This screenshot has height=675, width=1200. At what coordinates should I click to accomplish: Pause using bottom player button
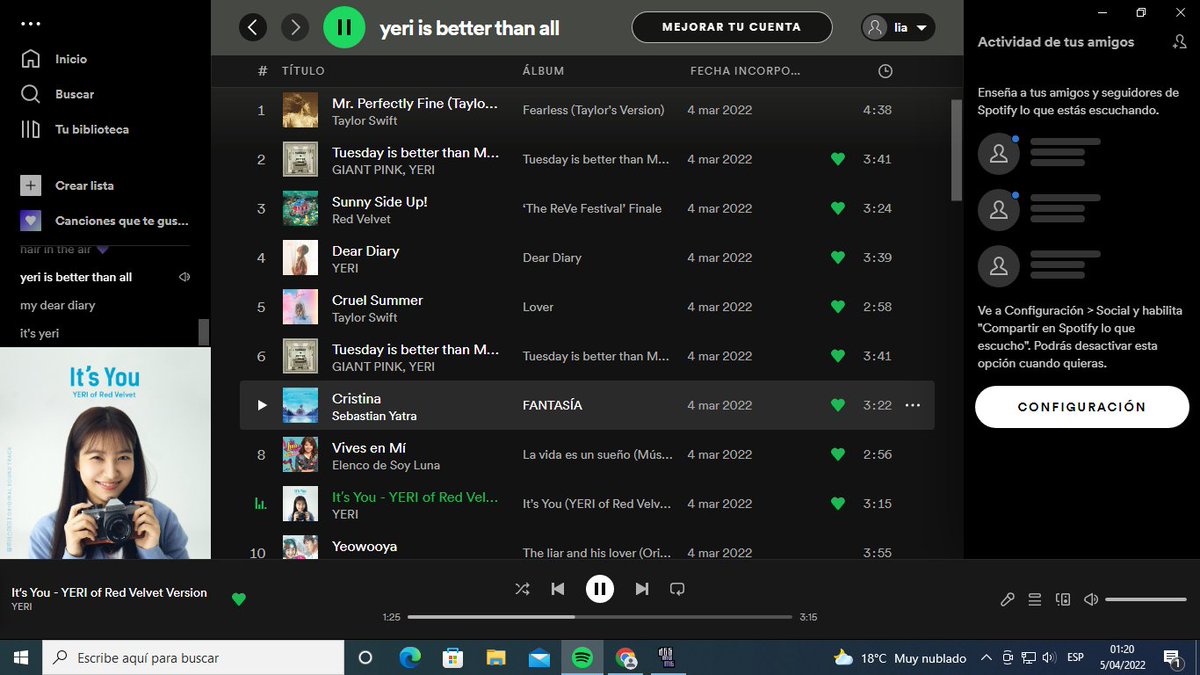tap(600, 589)
